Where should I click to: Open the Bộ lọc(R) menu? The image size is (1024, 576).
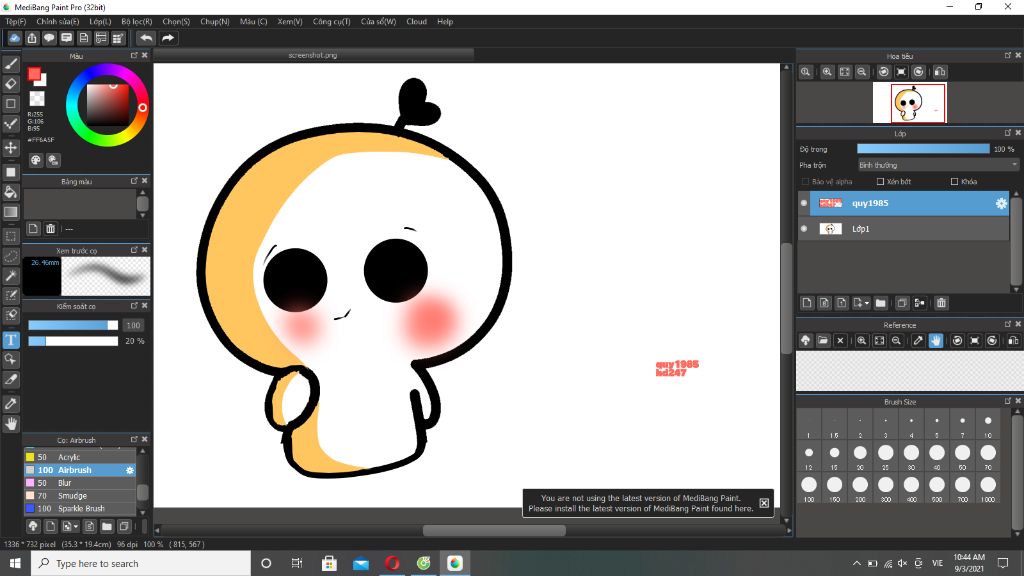coord(136,22)
